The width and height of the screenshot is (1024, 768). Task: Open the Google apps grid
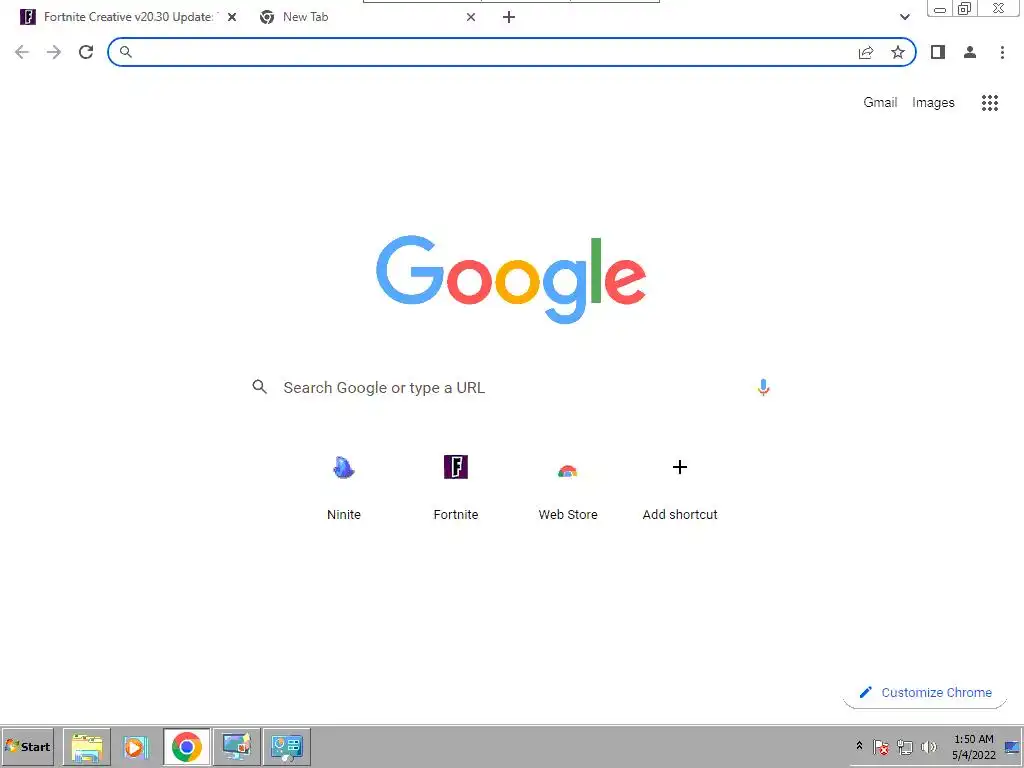[x=990, y=103]
